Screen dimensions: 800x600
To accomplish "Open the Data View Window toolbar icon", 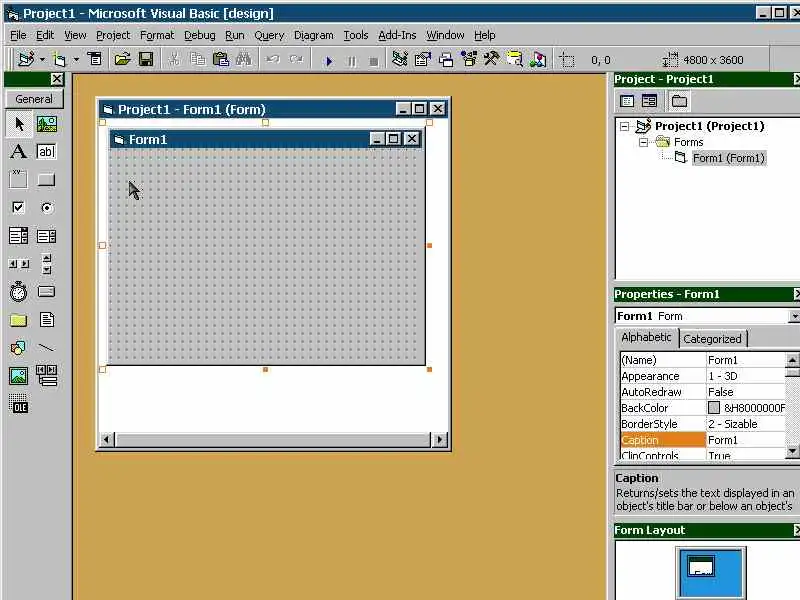I will coord(515,60).
